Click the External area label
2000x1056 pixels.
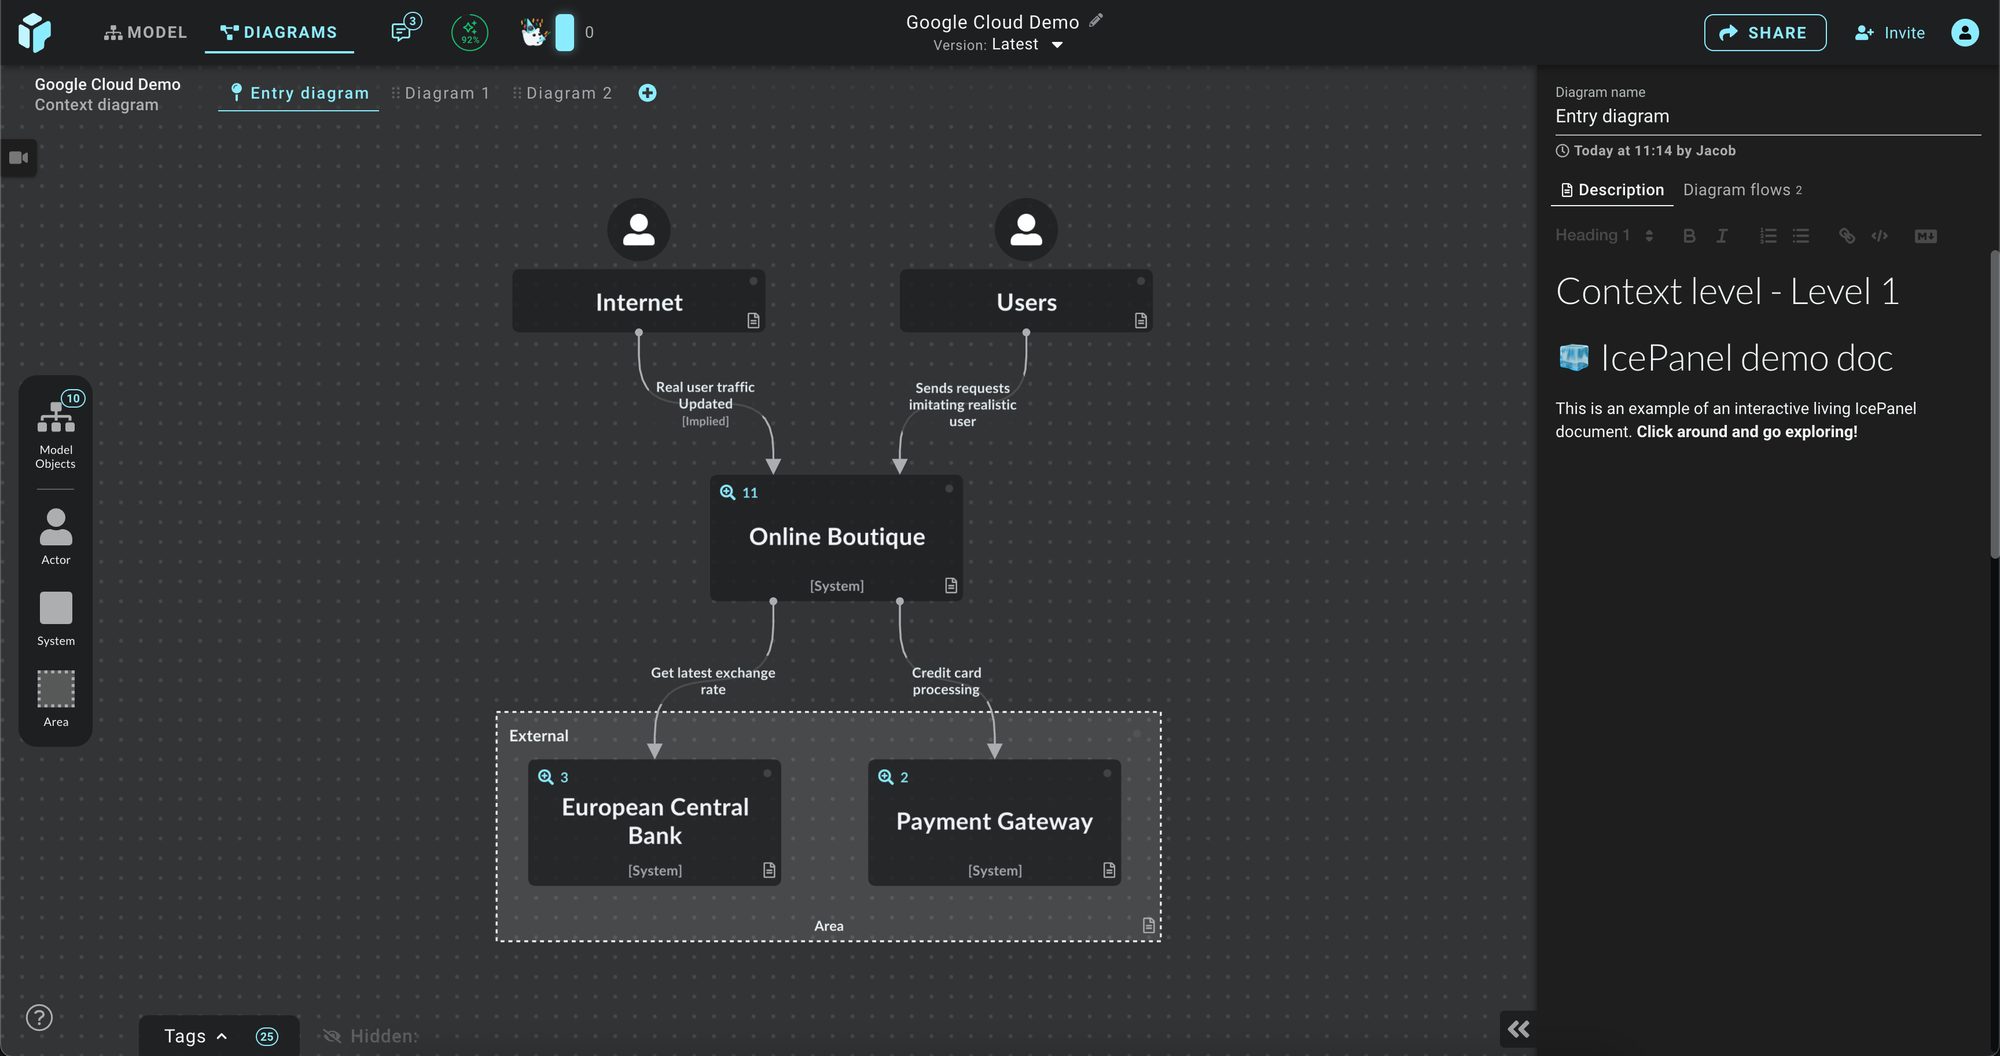coord(539,736)
